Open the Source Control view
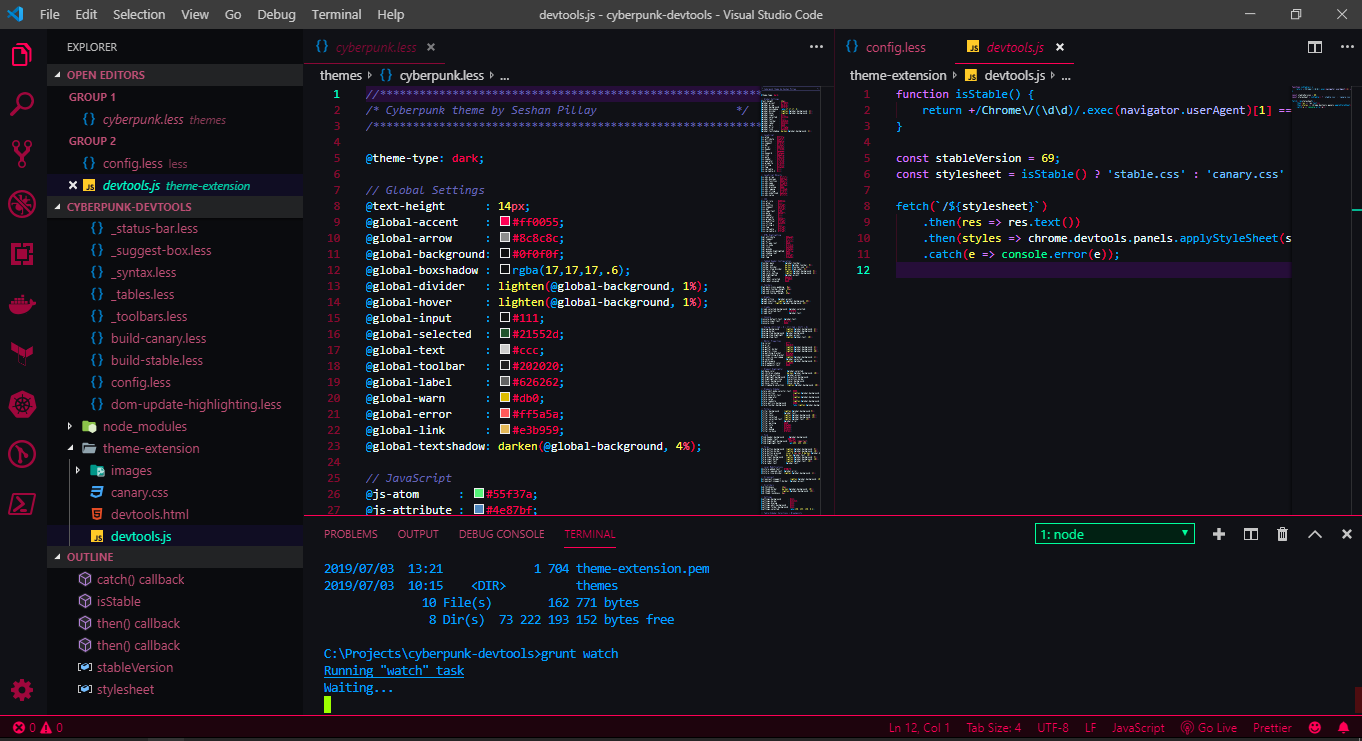Screen dimensions: 1362x741 [22, 153]
